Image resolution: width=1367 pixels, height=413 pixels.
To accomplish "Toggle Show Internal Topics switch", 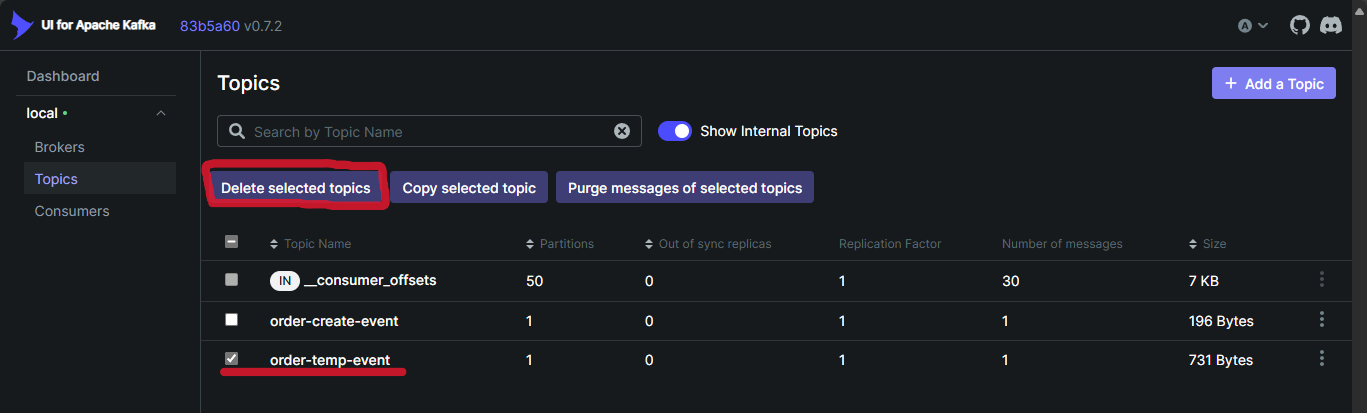I will pos(675,131).
